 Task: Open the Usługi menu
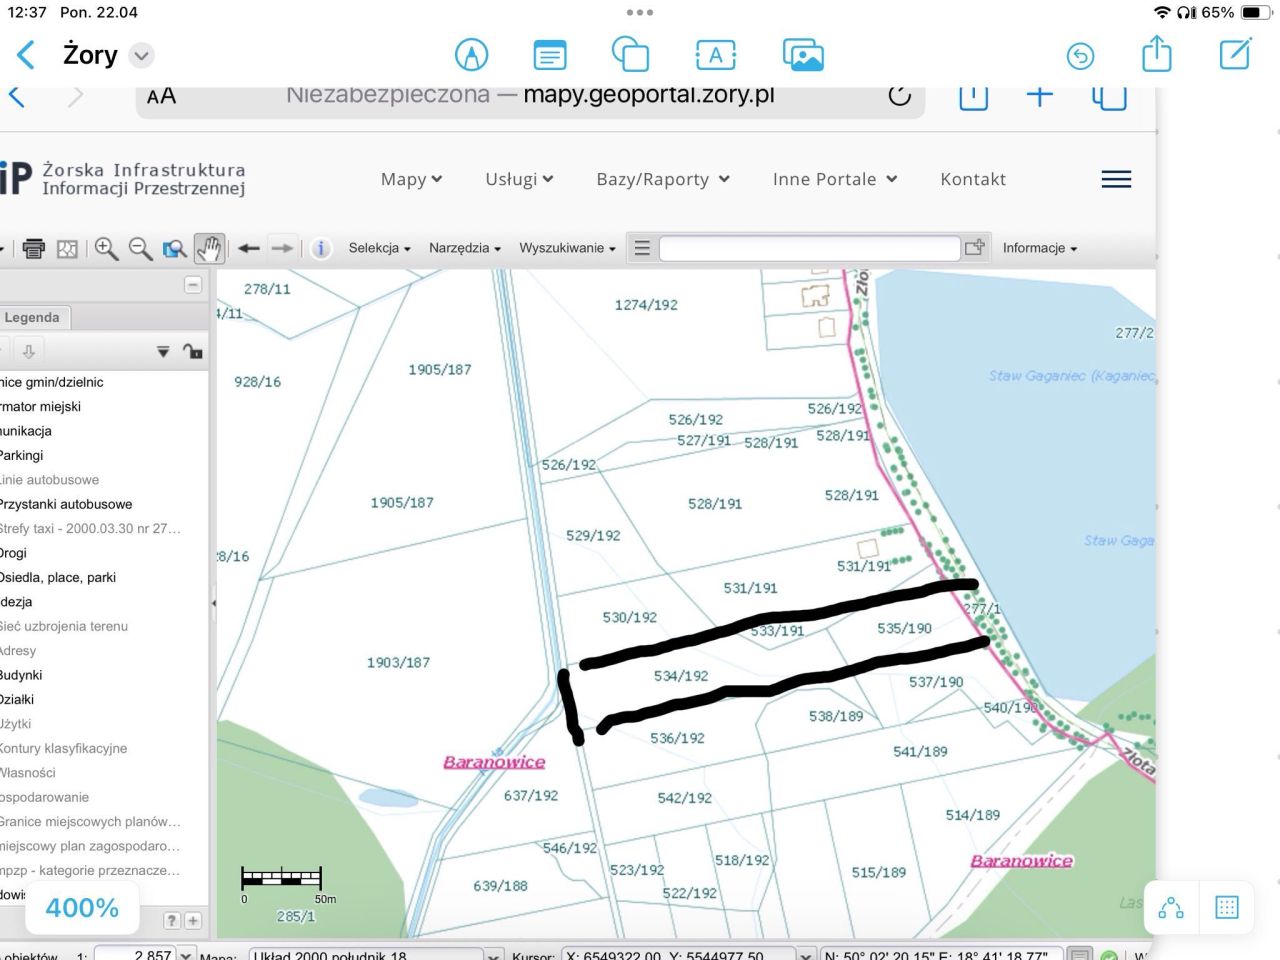pos(519,179)
